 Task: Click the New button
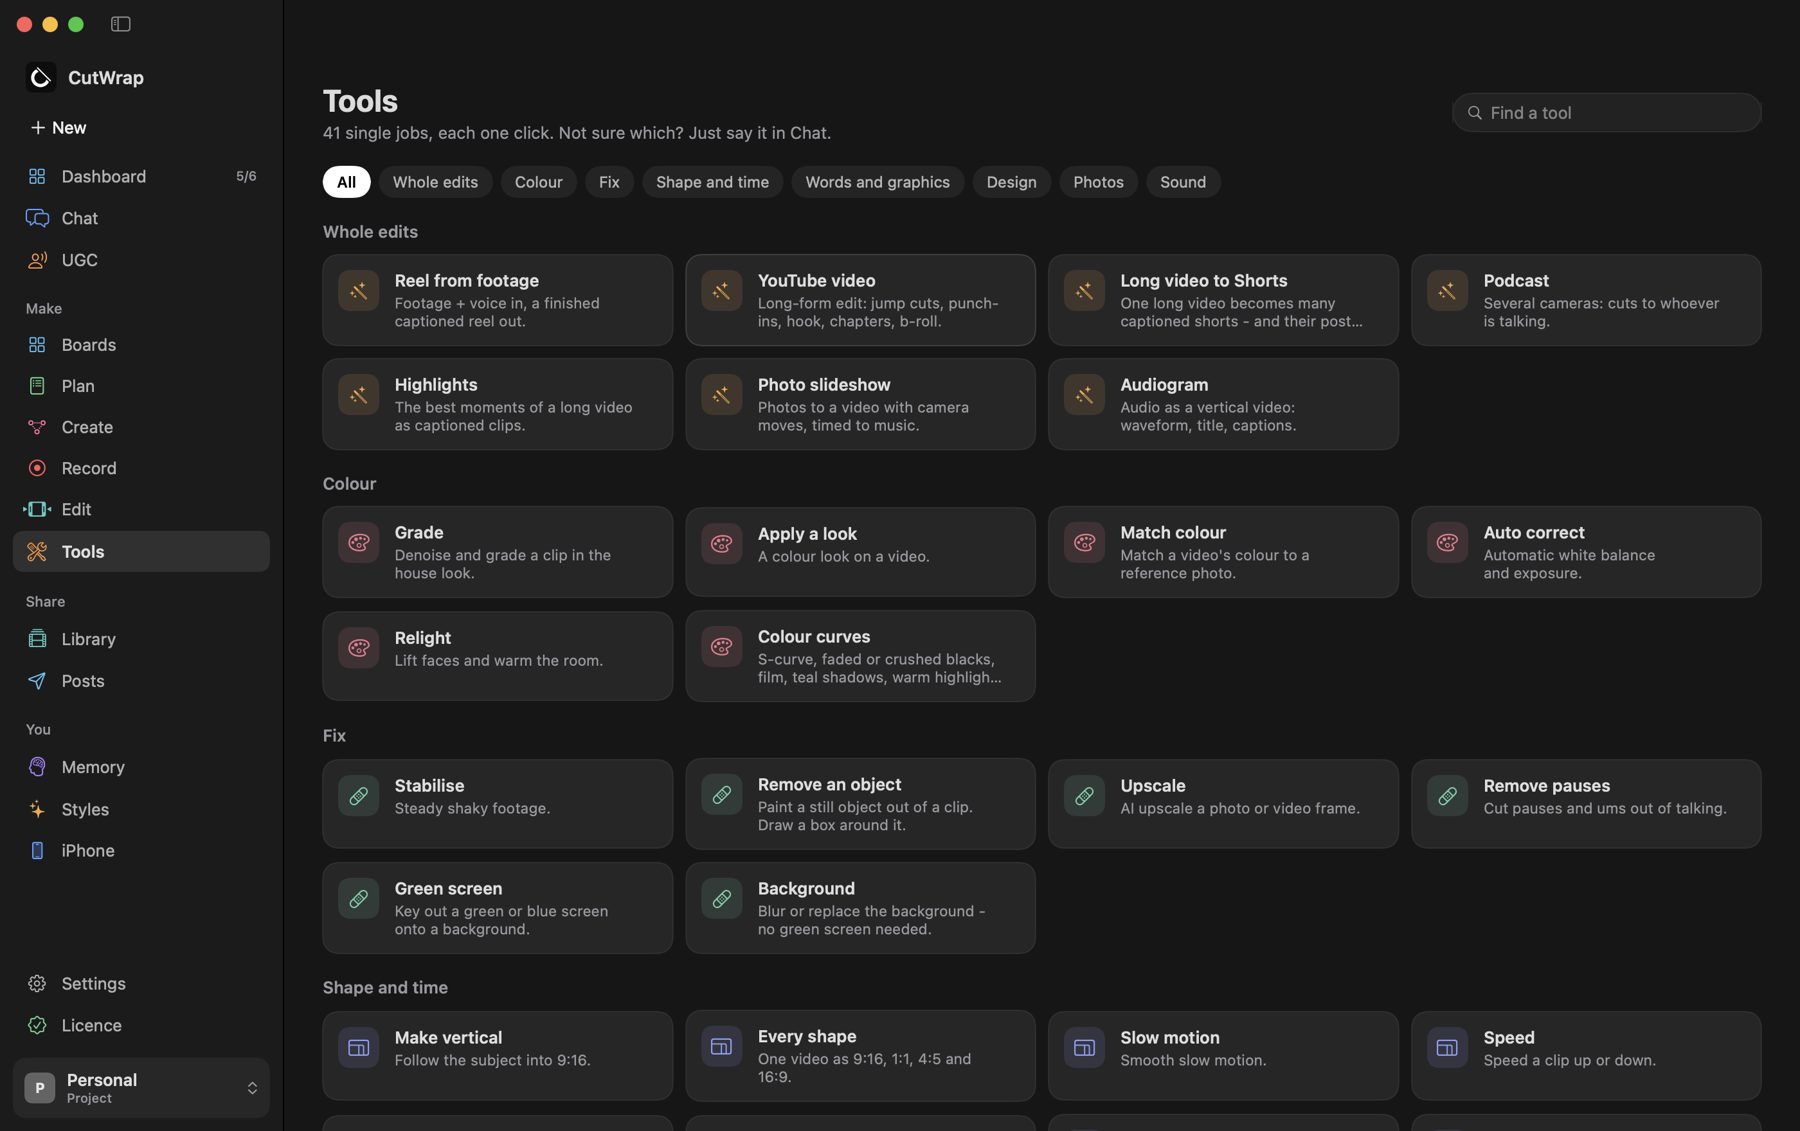point(58,128)
